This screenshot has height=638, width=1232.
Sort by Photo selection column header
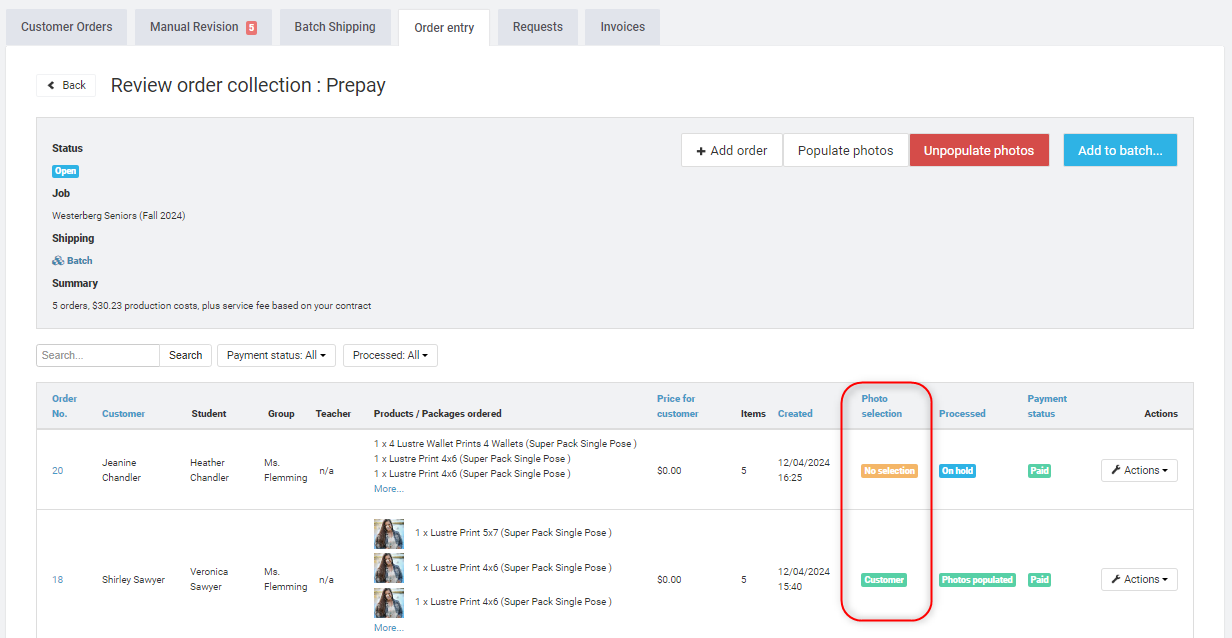coord(881,406)
